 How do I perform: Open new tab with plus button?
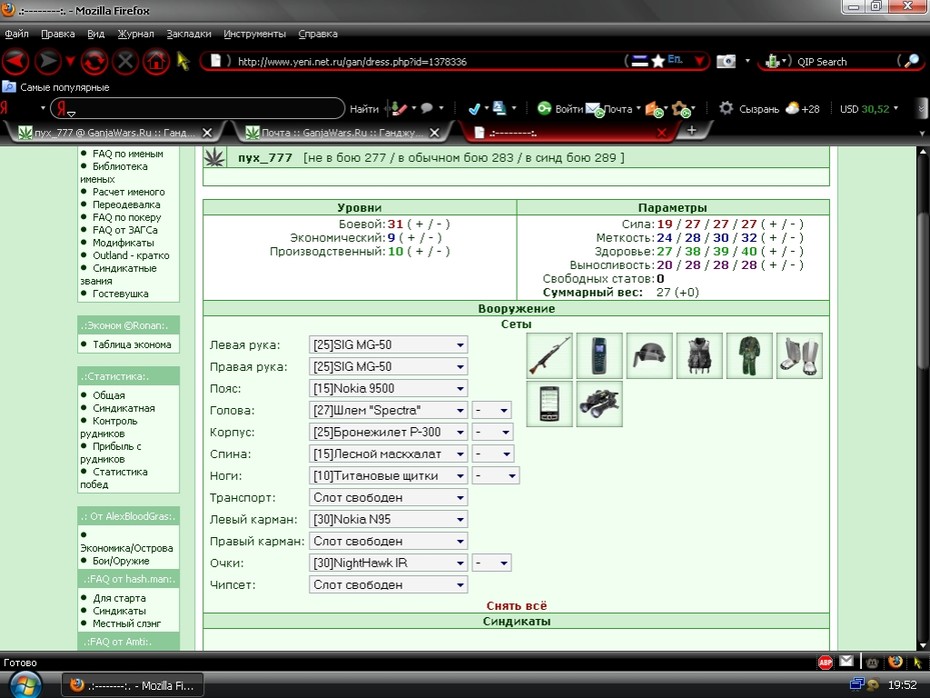point(692,130)
